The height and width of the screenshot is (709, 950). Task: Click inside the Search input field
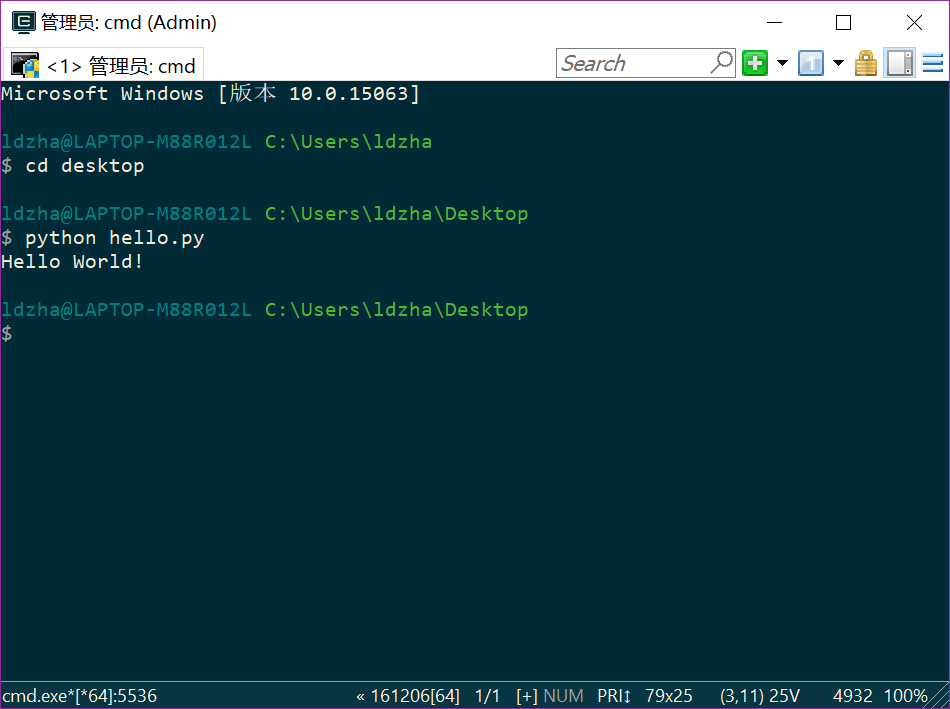click(x=630, y=64)
